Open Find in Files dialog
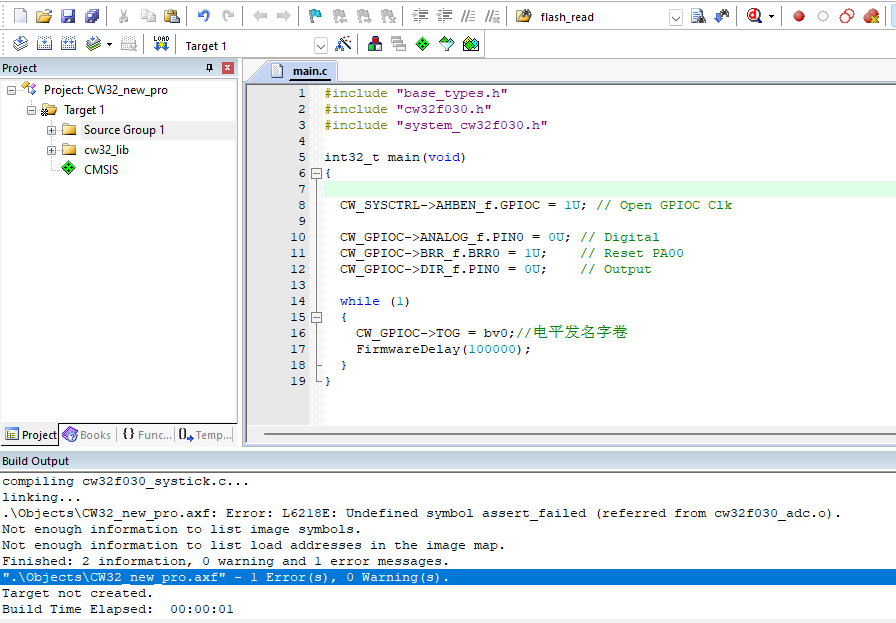Viewport: 896px width, 623px height. 524,16
